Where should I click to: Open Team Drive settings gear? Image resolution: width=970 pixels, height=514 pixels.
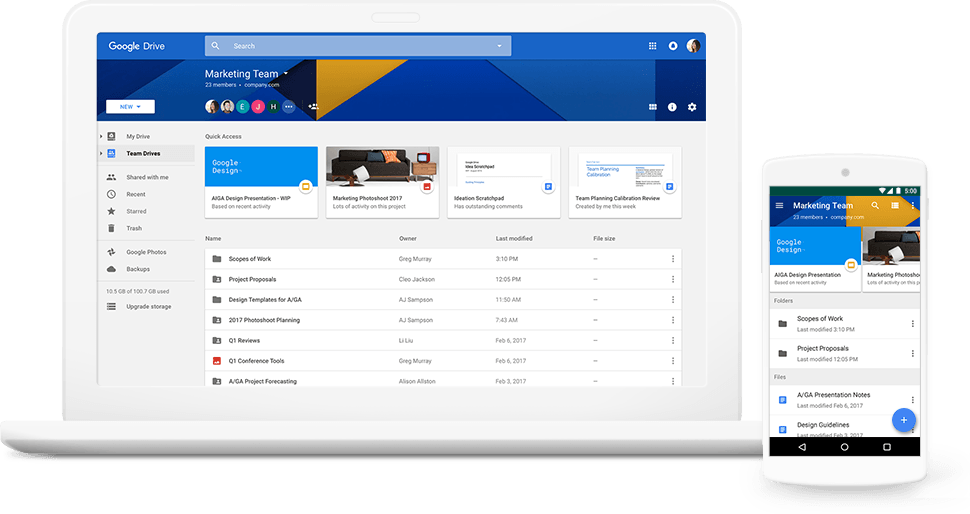pyautogui.click(x=692, y=107)
